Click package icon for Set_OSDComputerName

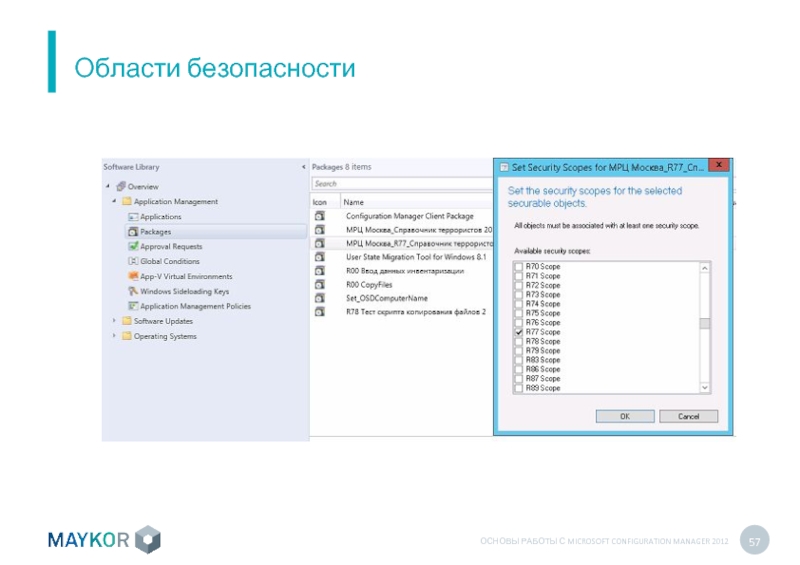pos(320,298)
